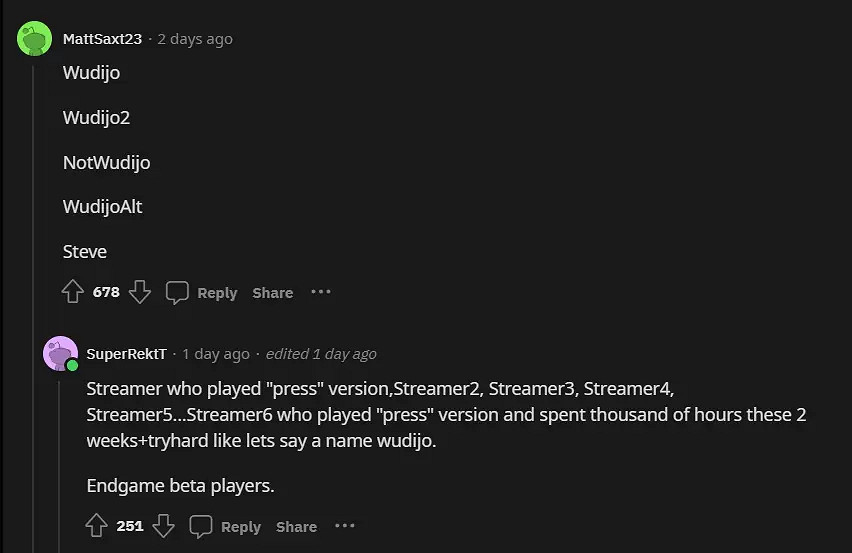Open more options on SuperRektT's comment
The image size is (852, 553).
344,526
